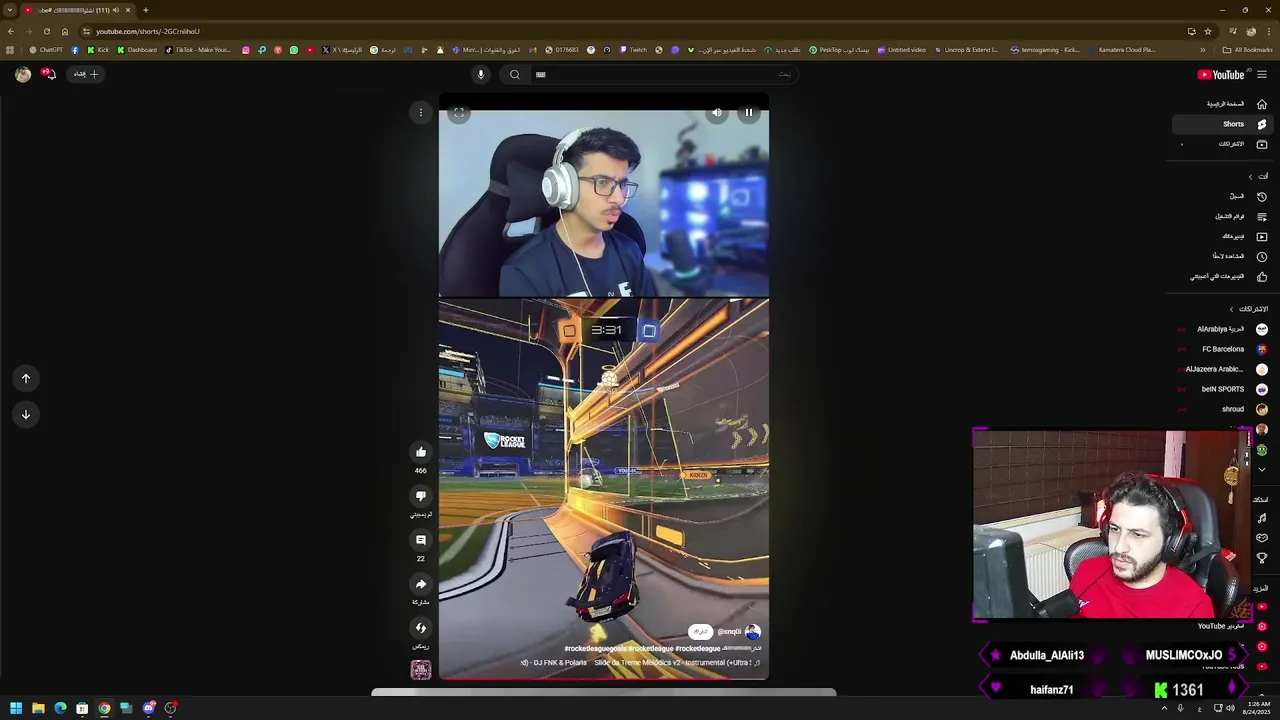Open Your videos in the sidebar
The width and height of the screenshot is (1280, 720).
click(1221, 236)
